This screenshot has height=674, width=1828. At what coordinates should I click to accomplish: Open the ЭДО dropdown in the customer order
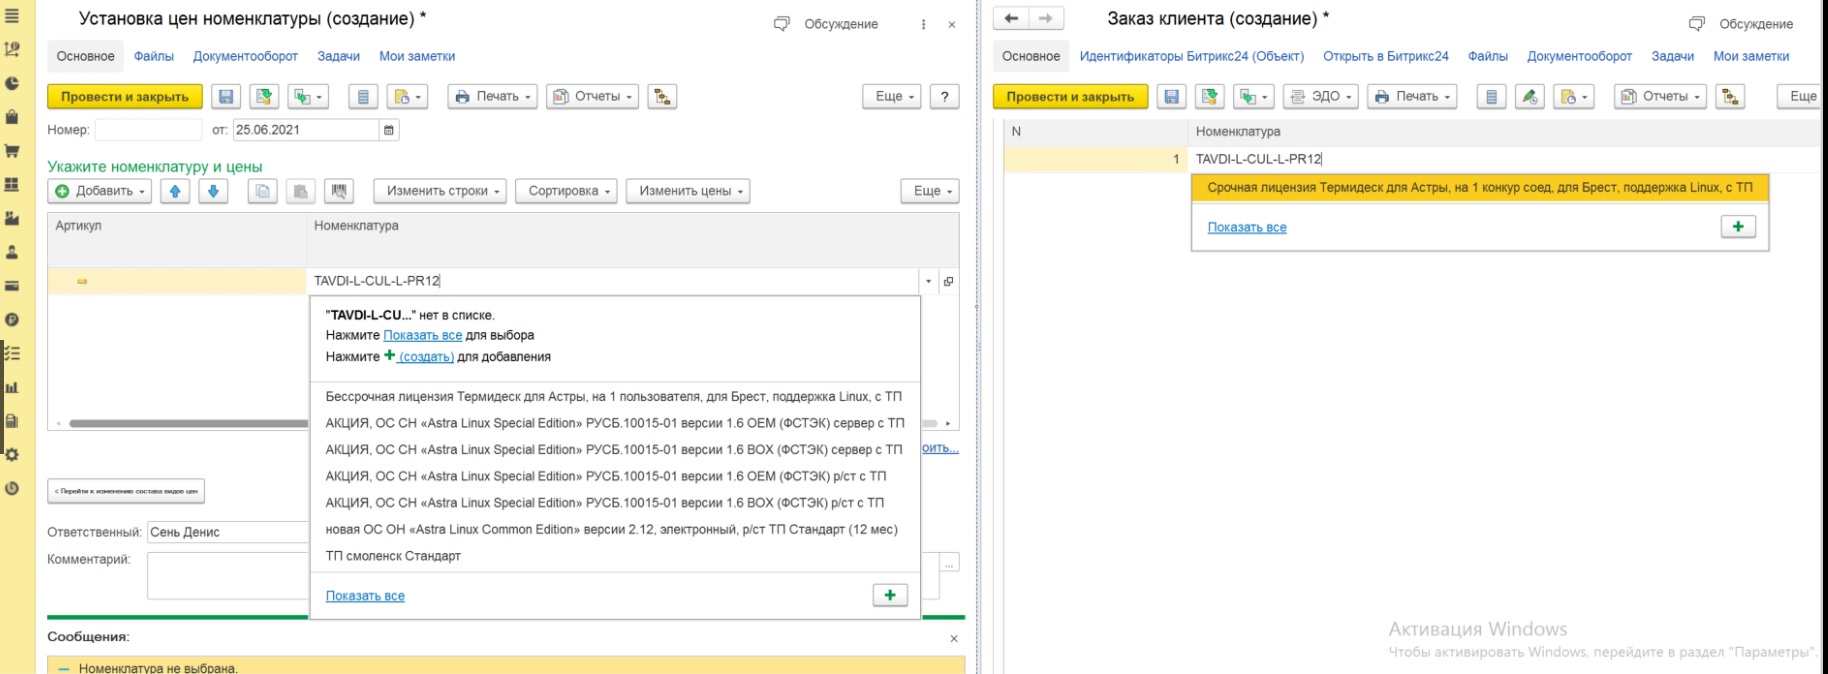[1320, 97]
